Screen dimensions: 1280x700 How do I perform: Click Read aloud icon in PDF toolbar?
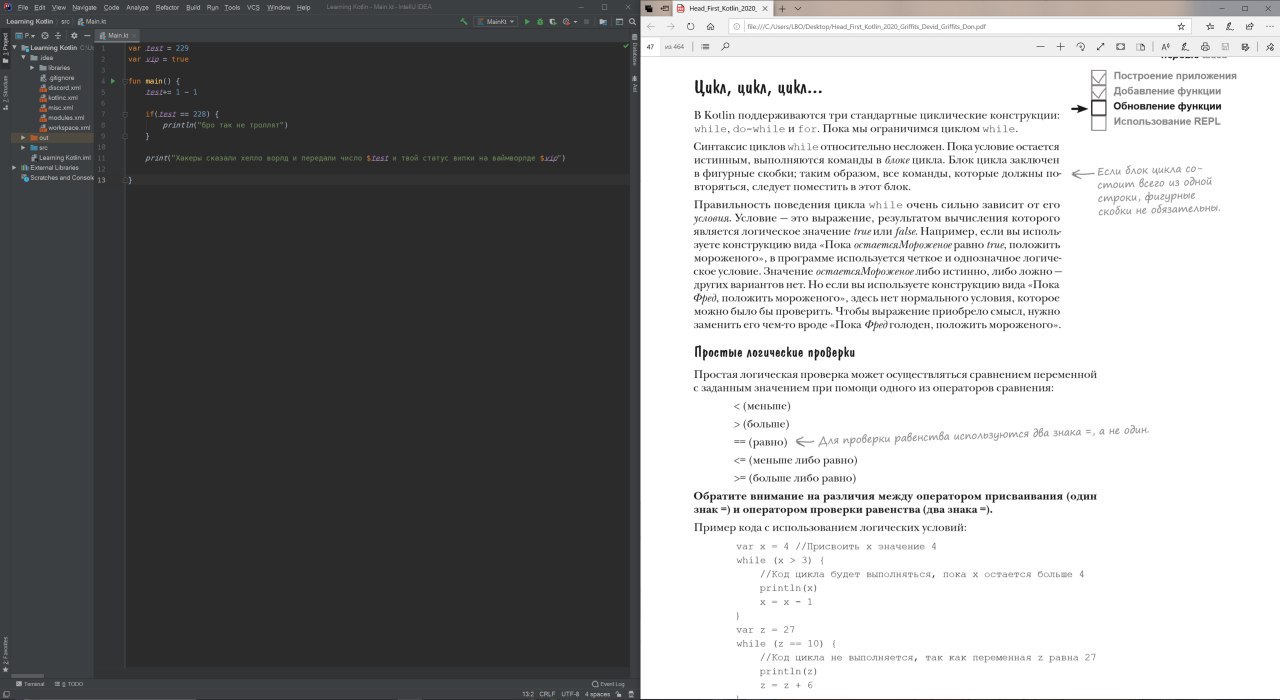1165,46
